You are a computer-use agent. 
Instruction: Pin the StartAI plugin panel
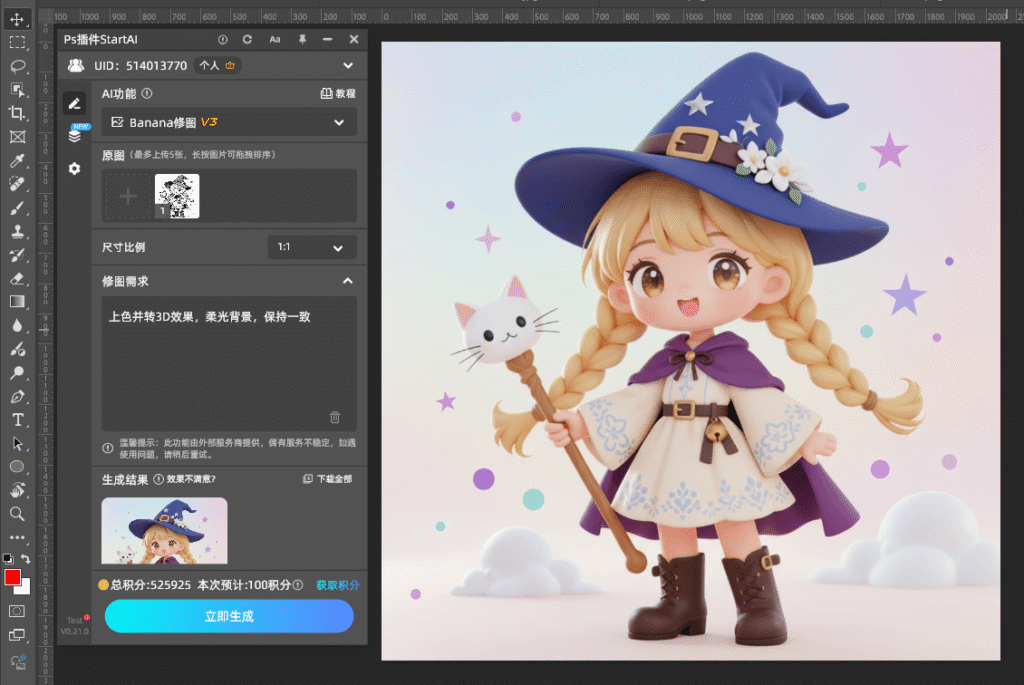click(x=302, y=39)
